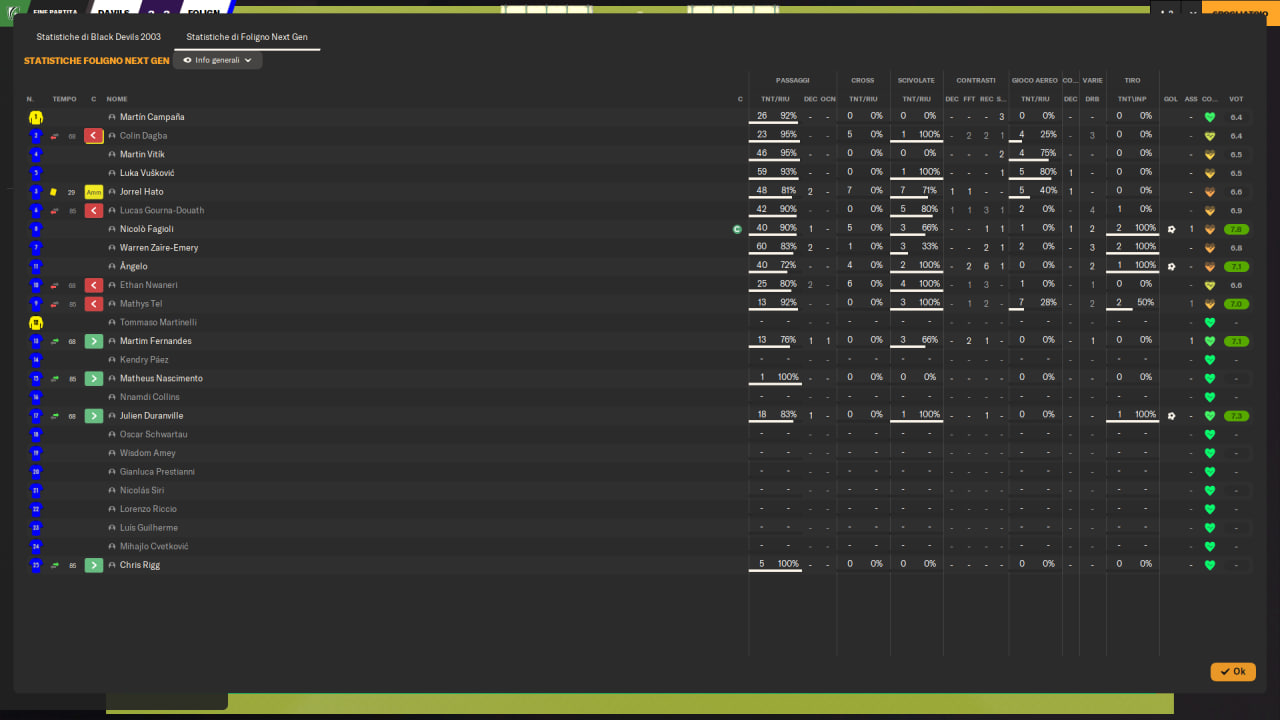Open Gianluca Prestianni's player profile
Viewport: 1280px width, 720px height.
click(157, 472)
